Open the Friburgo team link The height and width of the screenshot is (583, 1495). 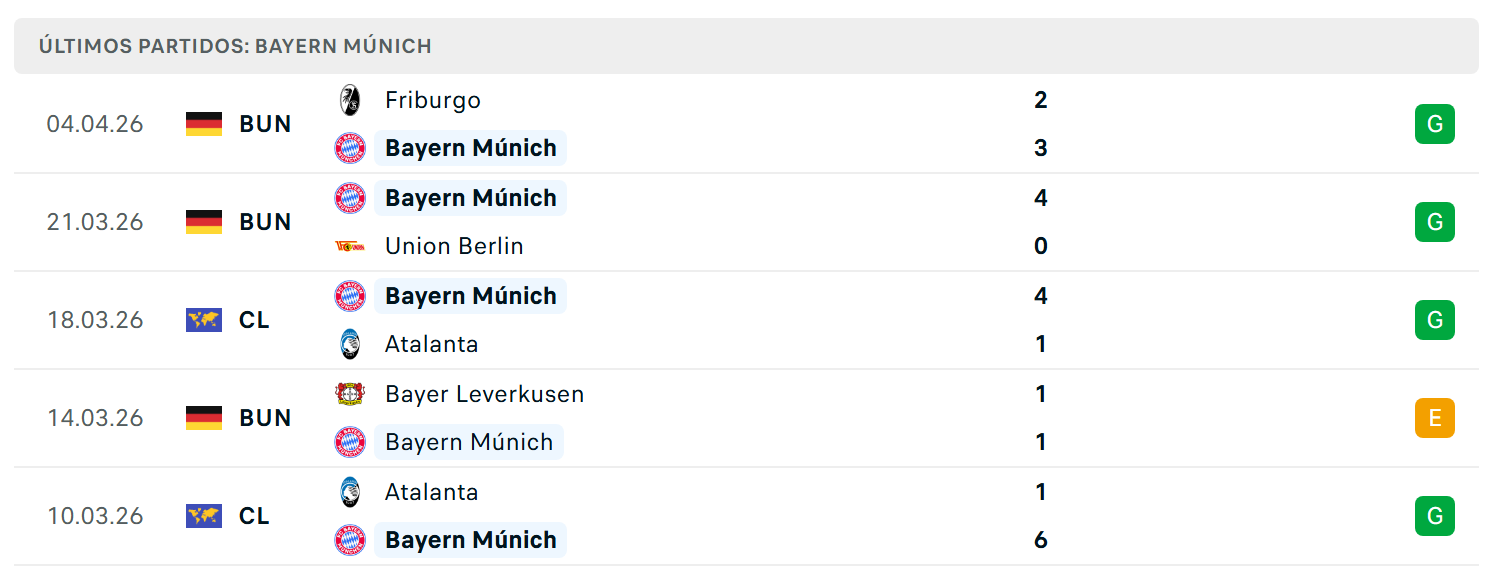(x=433, y=100)
